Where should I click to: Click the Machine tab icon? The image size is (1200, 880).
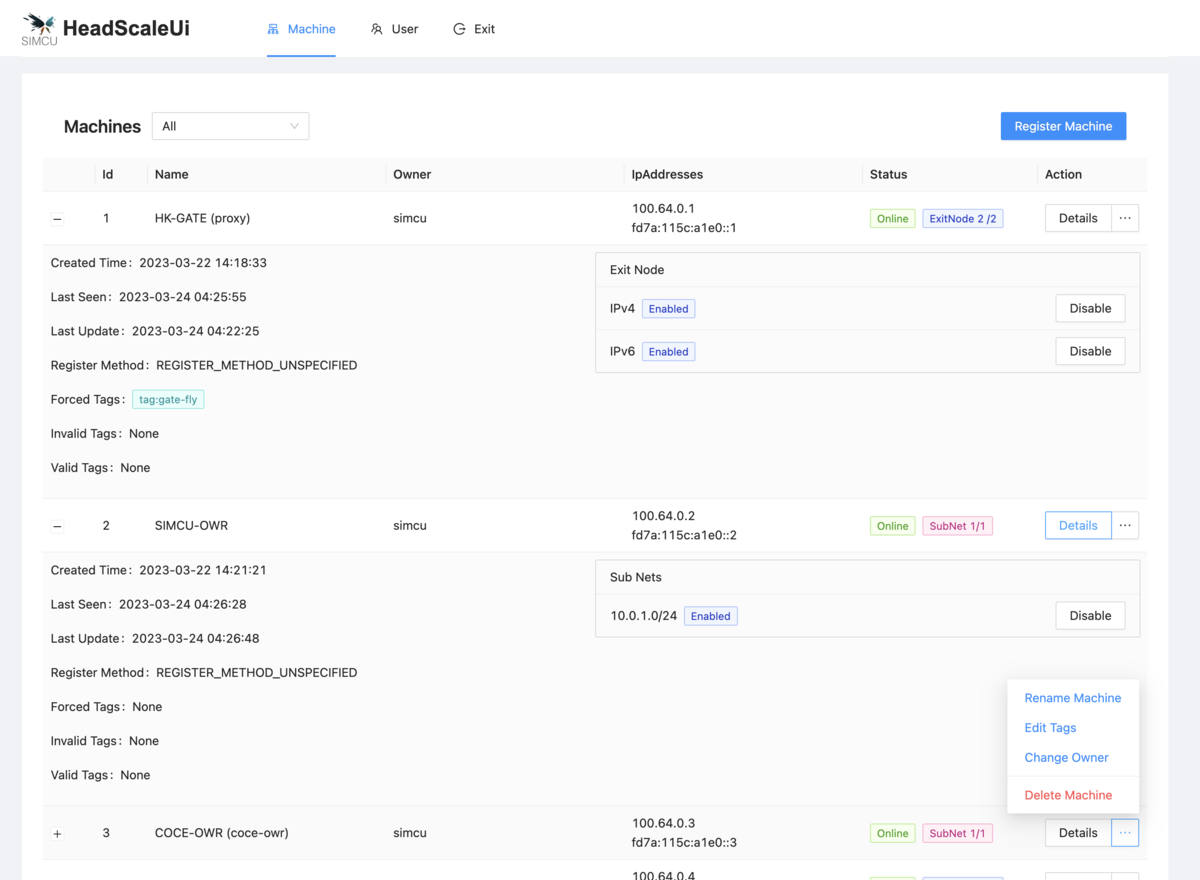pyautogui.click(x=273, y=29)
